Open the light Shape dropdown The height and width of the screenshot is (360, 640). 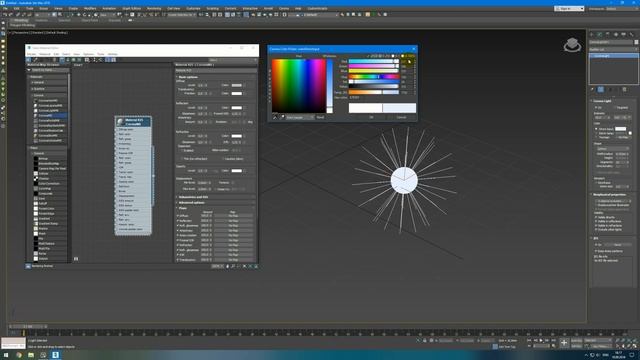tap(613, 149)
